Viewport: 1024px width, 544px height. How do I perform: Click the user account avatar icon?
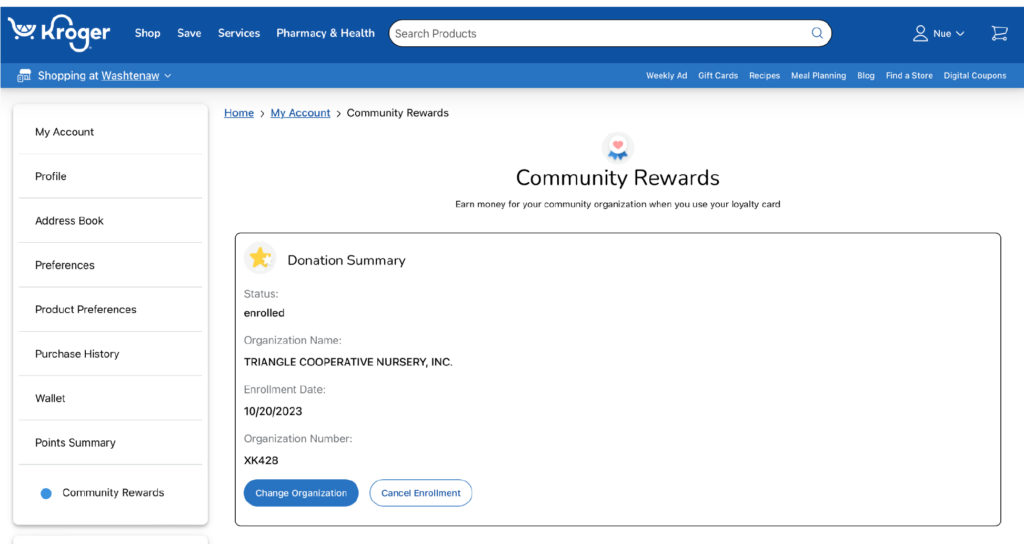point(920,33)
